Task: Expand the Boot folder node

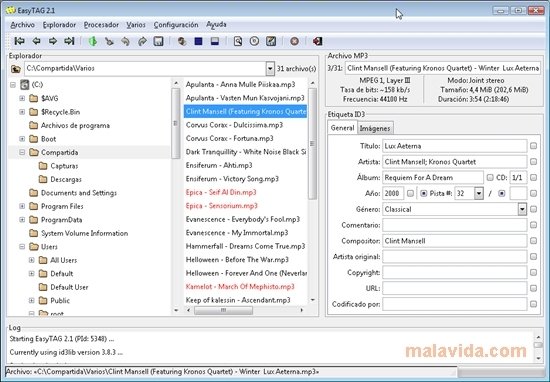Action: tap(22, 139)
